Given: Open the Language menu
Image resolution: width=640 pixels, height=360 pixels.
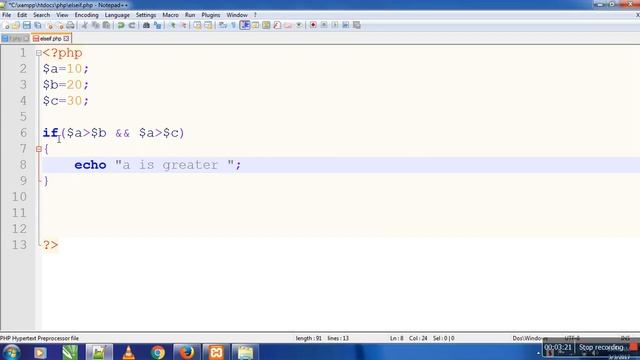Looking at the screenshot, I should [117, 15].
